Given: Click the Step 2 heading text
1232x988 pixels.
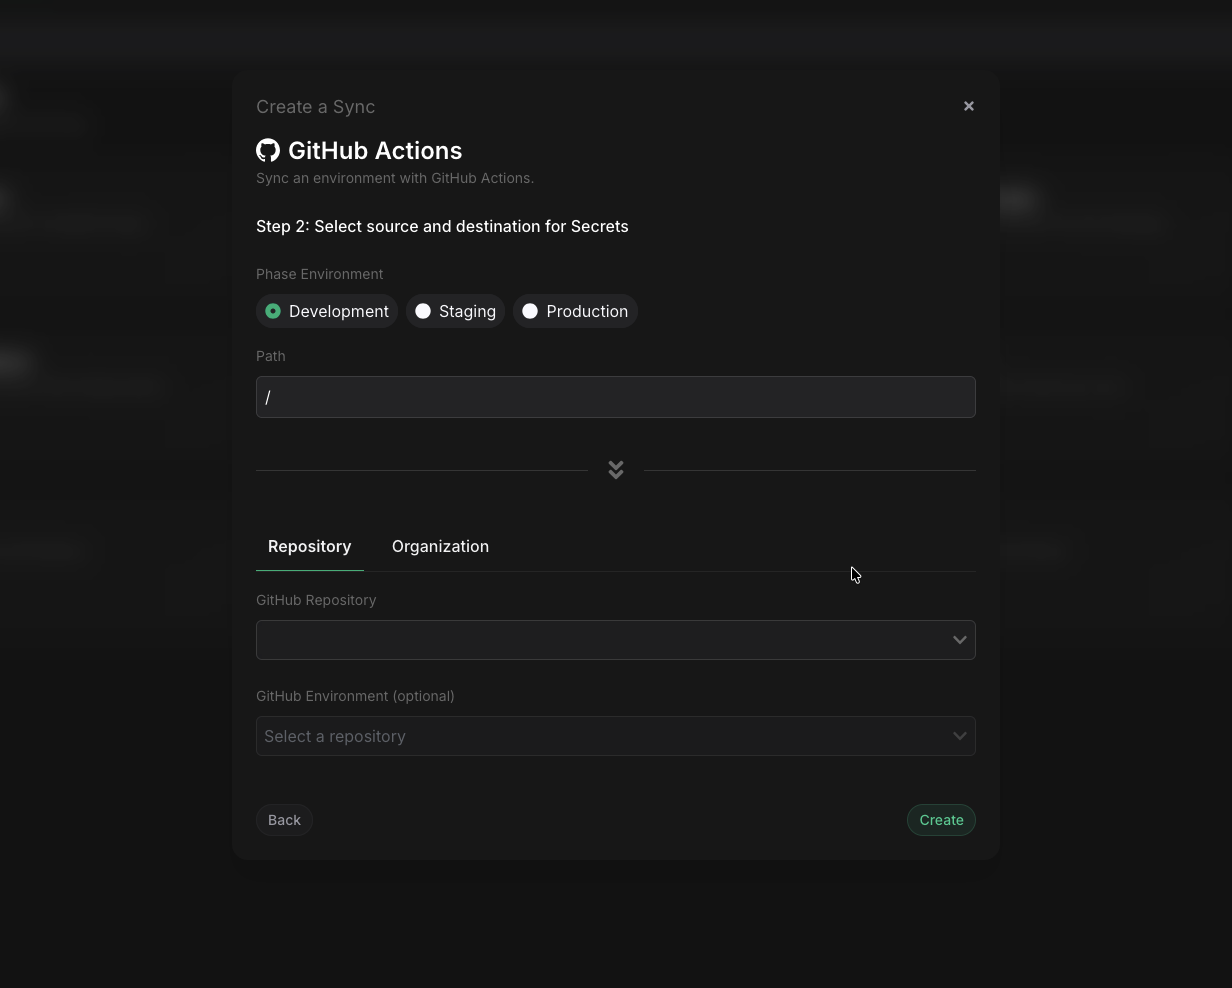Looking at the screenshot, I should coord(442,226).
